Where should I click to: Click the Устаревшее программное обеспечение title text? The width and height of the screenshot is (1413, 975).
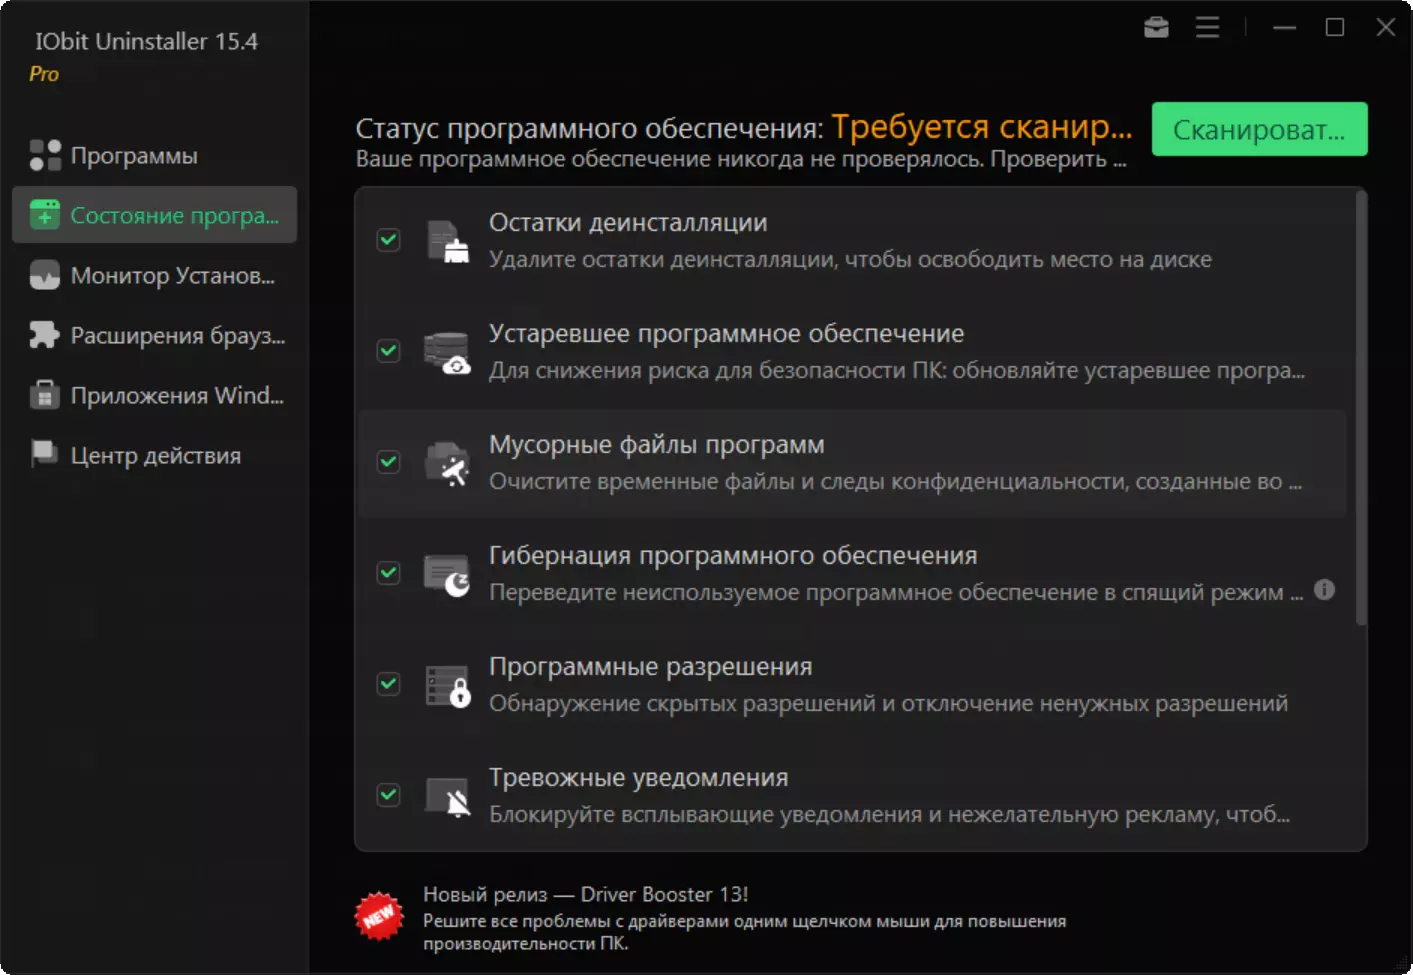click(726, 333)
